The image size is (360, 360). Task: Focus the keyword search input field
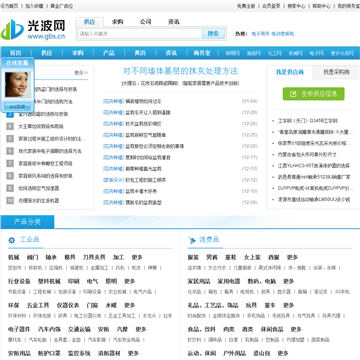140,34
